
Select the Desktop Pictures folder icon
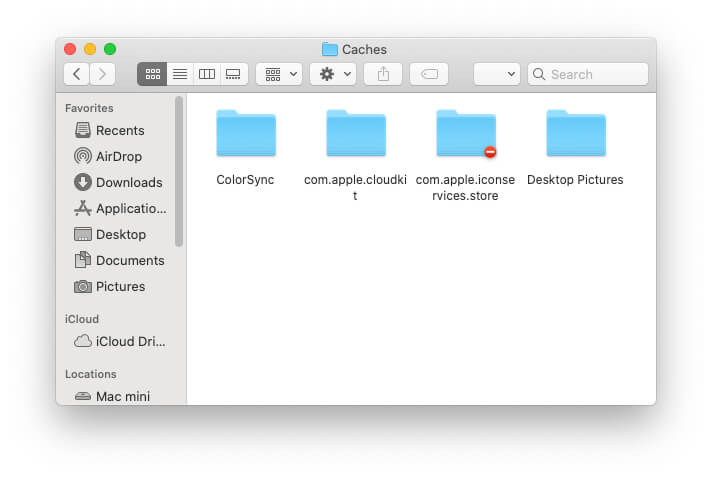576,133
